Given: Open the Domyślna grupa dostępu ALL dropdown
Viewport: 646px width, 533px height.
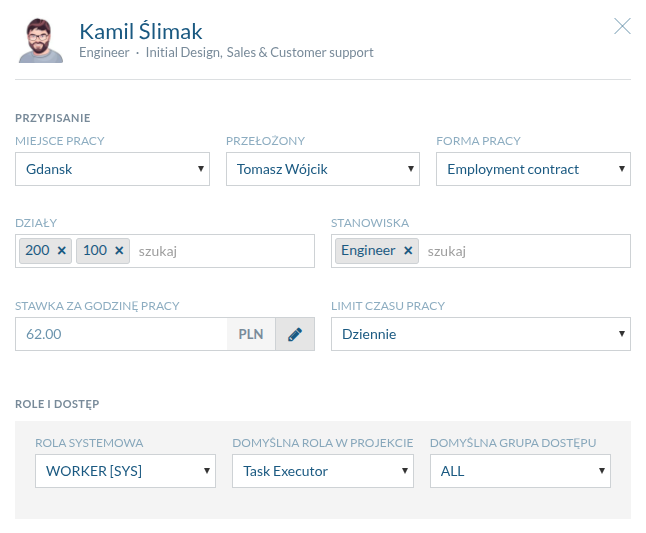Looking at the screenshot, I should point(520,471).
